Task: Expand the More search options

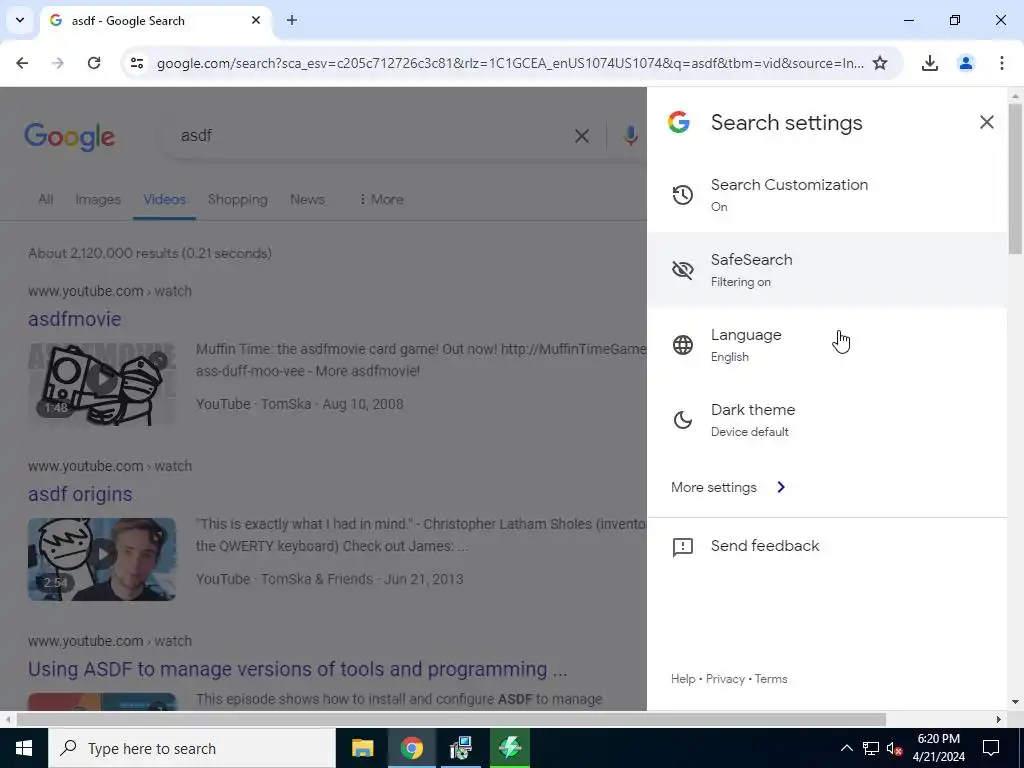Action: click(x=381, y=199)
